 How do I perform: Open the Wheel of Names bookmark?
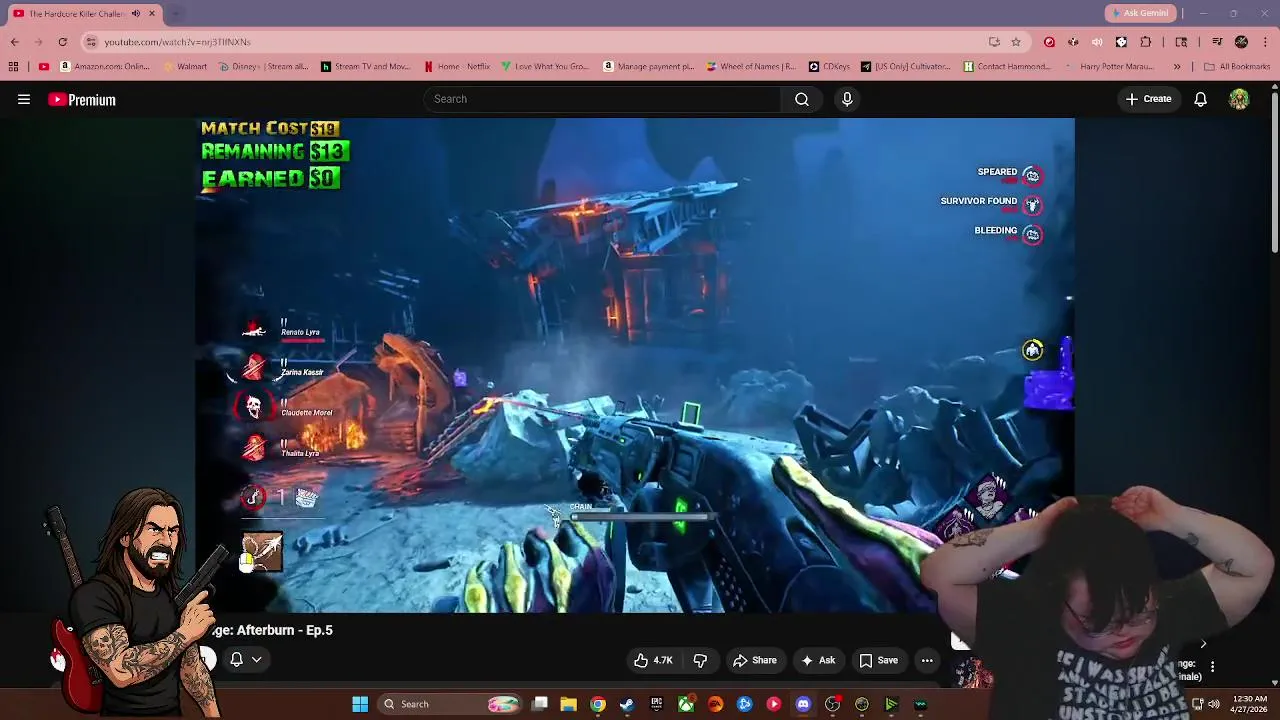coord(751,67)
